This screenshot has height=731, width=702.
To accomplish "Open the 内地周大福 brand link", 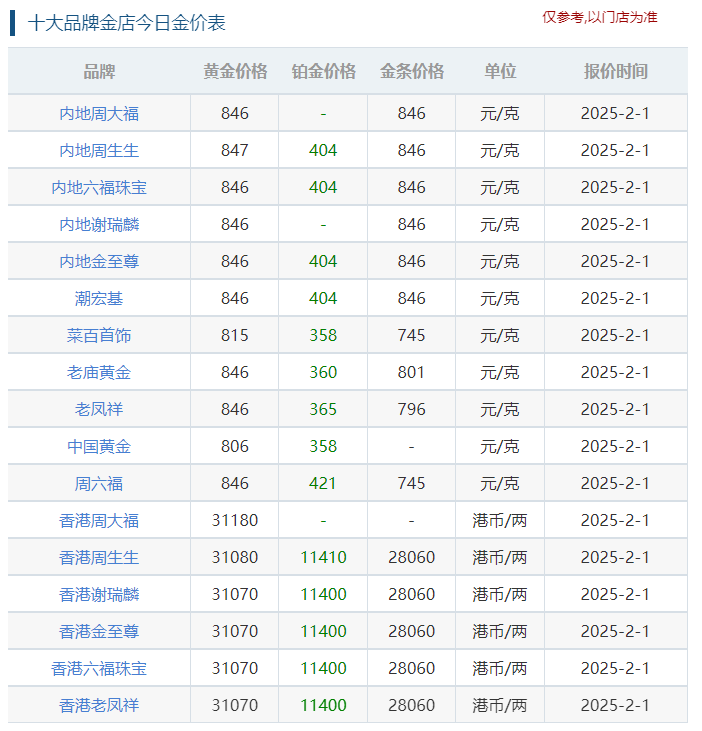I will pyautogui.click(x=99, y=113).
